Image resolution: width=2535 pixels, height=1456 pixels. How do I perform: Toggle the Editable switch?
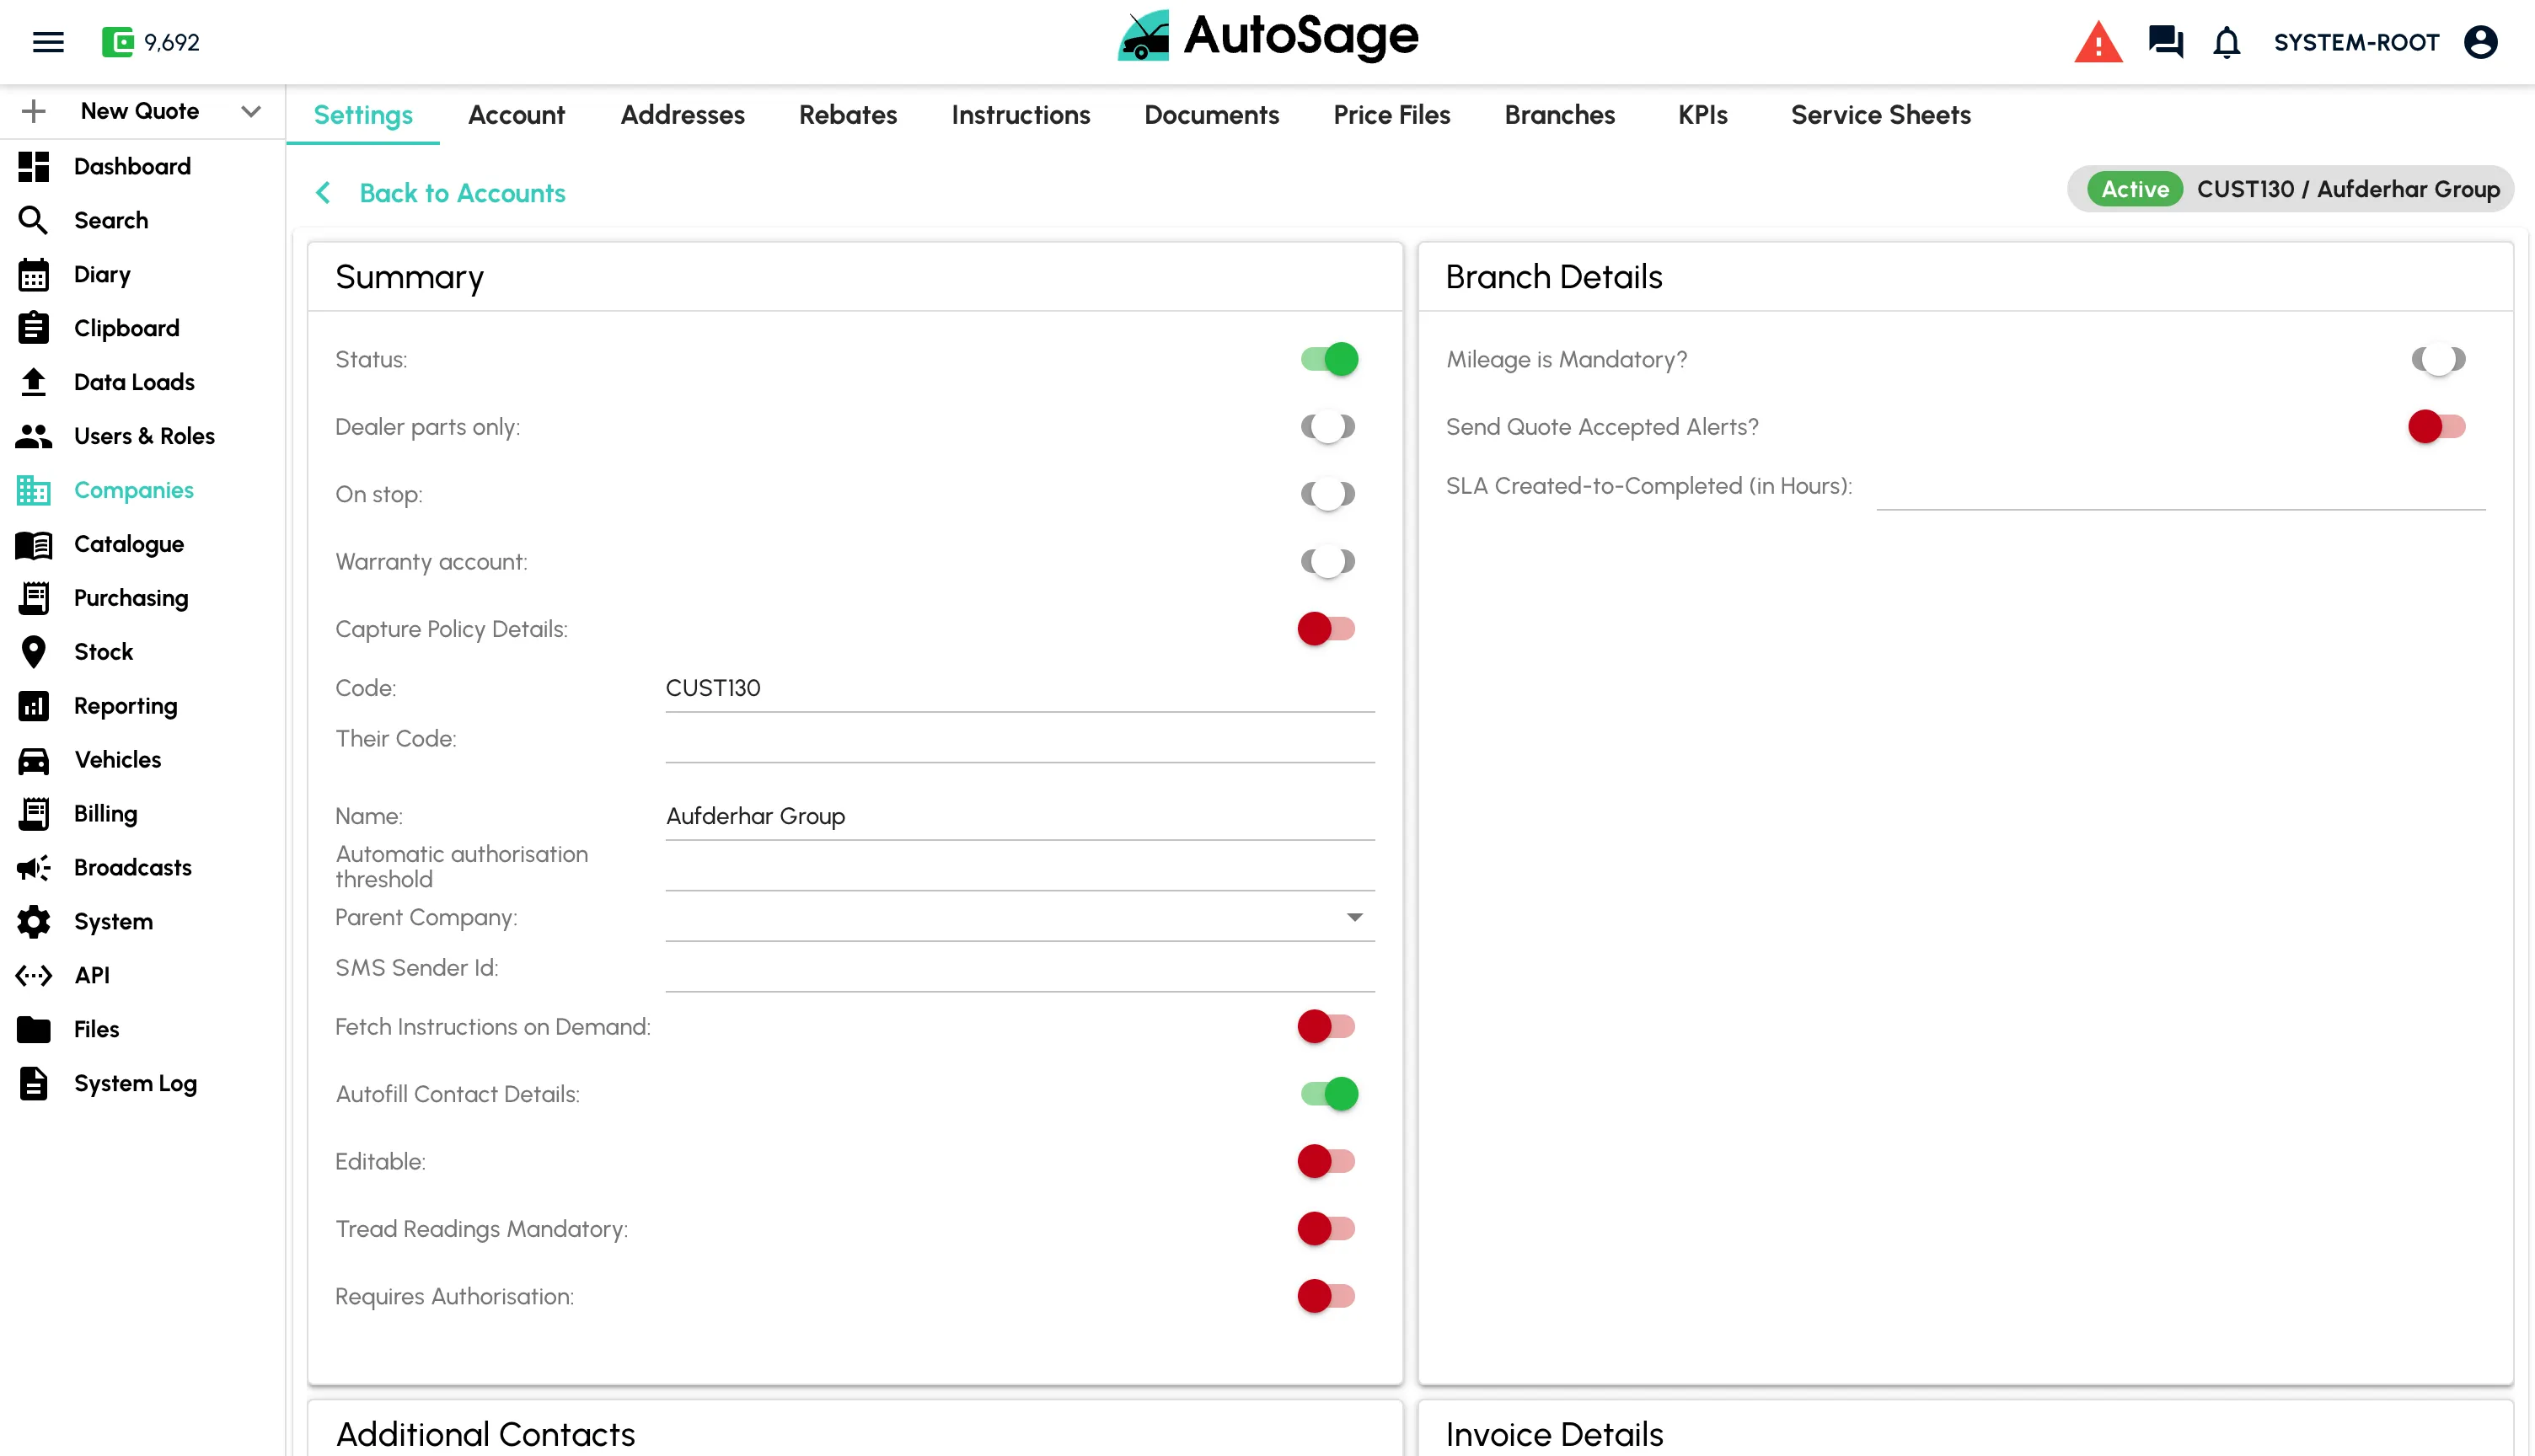click(x=1326, y=1161)
